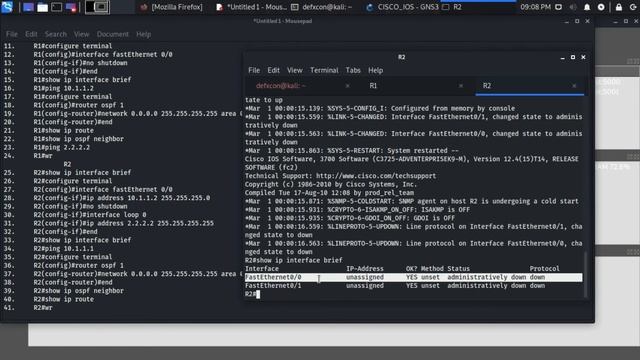Image resolution: width=640 pixels, height=360 pixels.
Task: Open the R2 terminal File menu
Action: click(254, 70)
